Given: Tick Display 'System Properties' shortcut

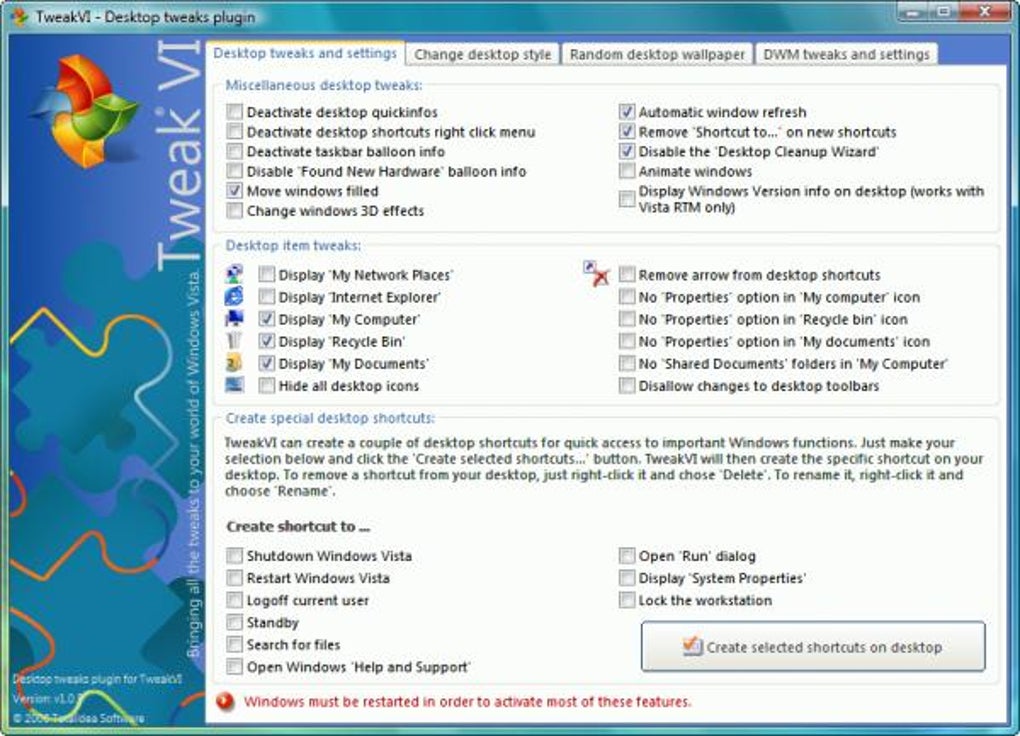Looking at the screenshot, I should [626, 578].
